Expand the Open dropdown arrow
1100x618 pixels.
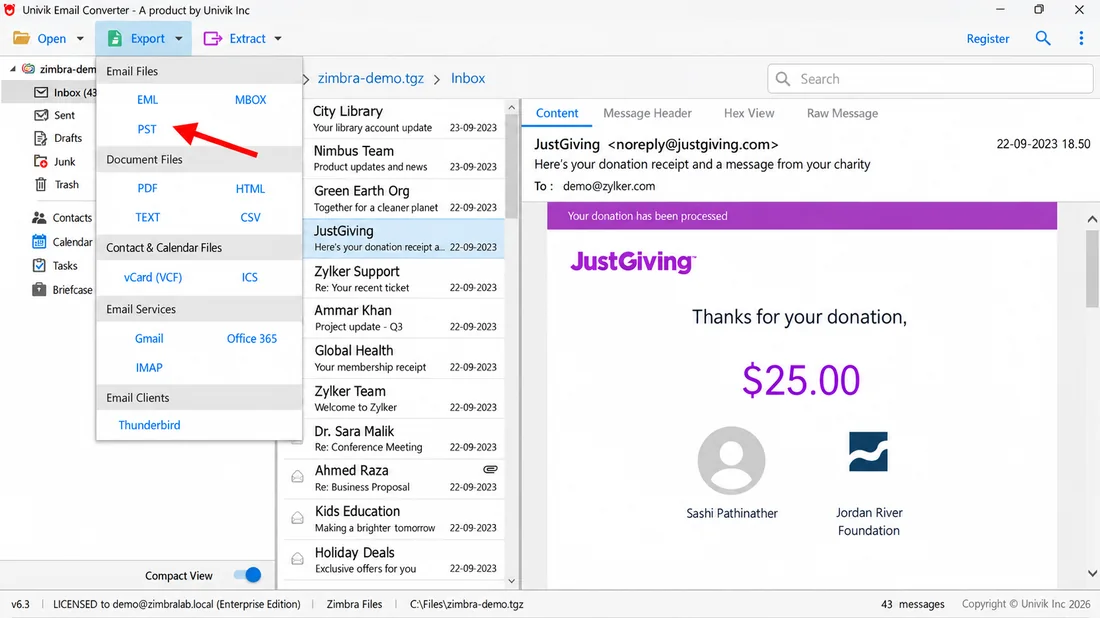(x=80, y=39)
